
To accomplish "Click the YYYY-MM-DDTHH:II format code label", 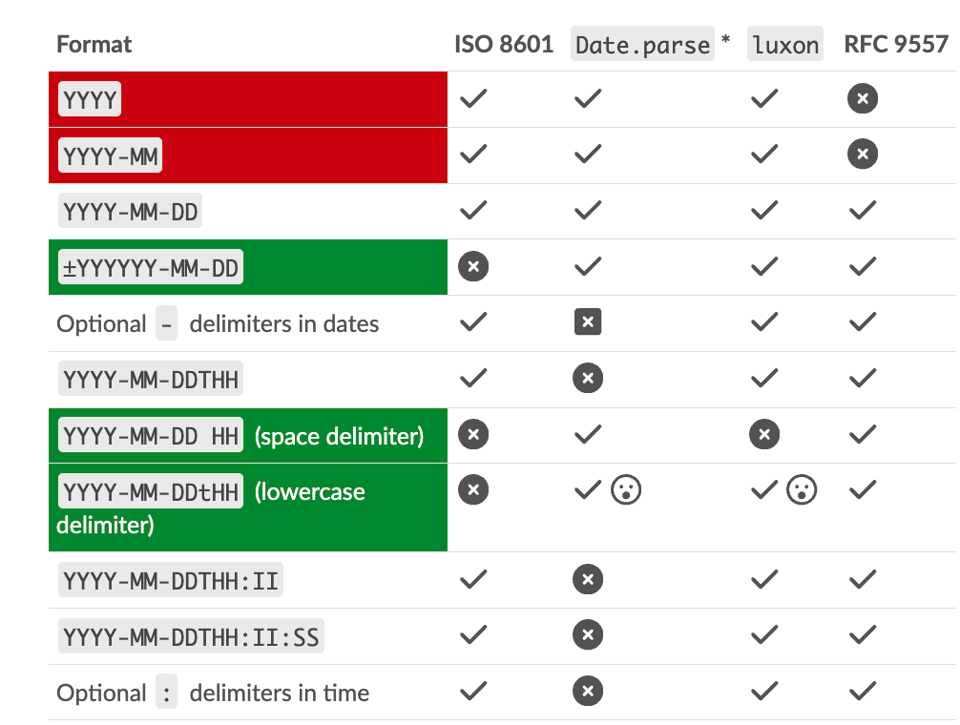I will (x=170, y=580).
